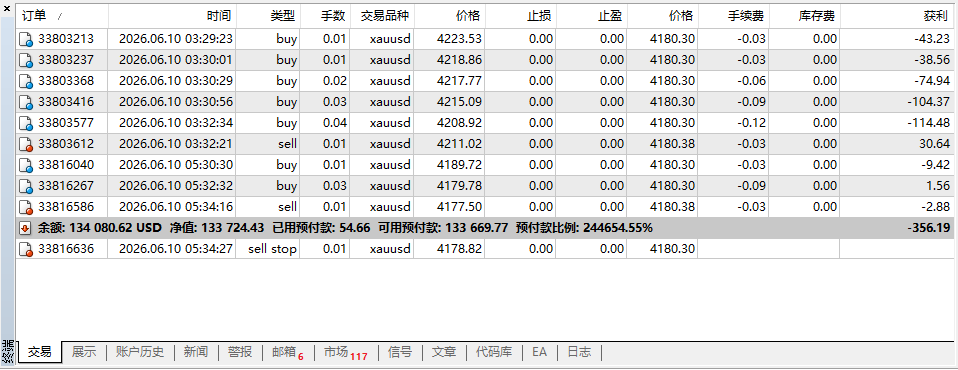This screenshot has width=958, height=370.
Task: Click the profit value 1.56
Action: 938,186
